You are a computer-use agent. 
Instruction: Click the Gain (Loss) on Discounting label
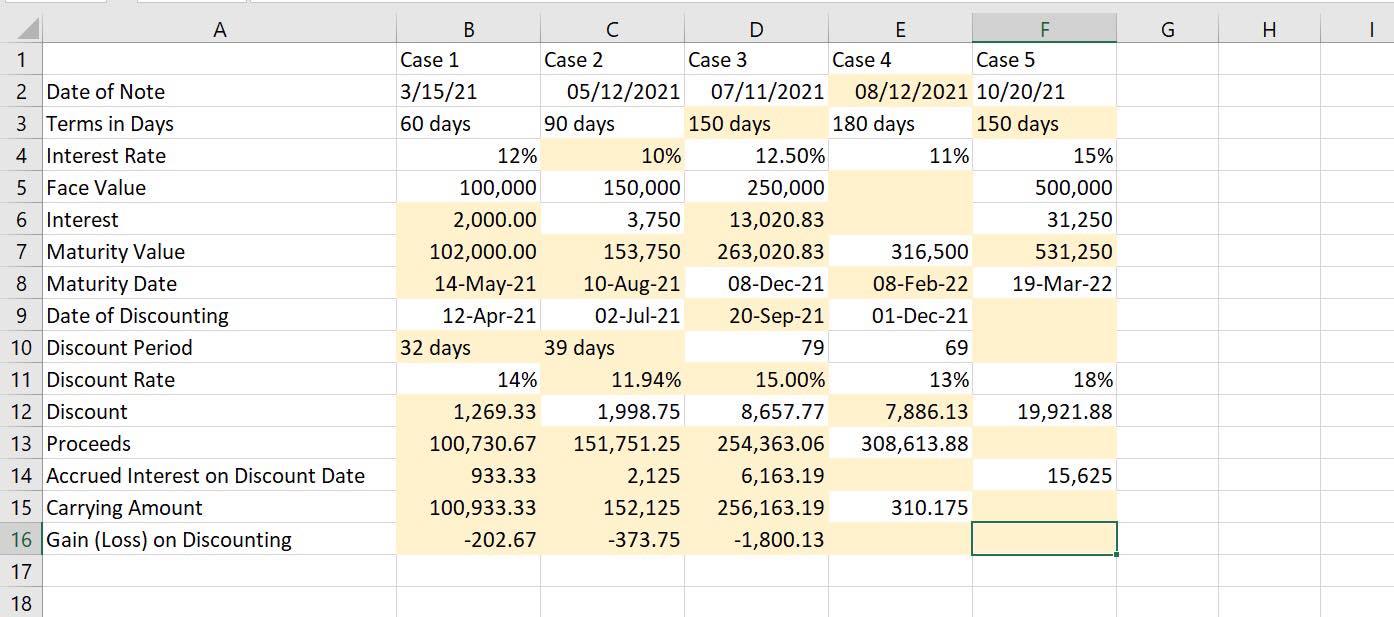tap(169, 540)
